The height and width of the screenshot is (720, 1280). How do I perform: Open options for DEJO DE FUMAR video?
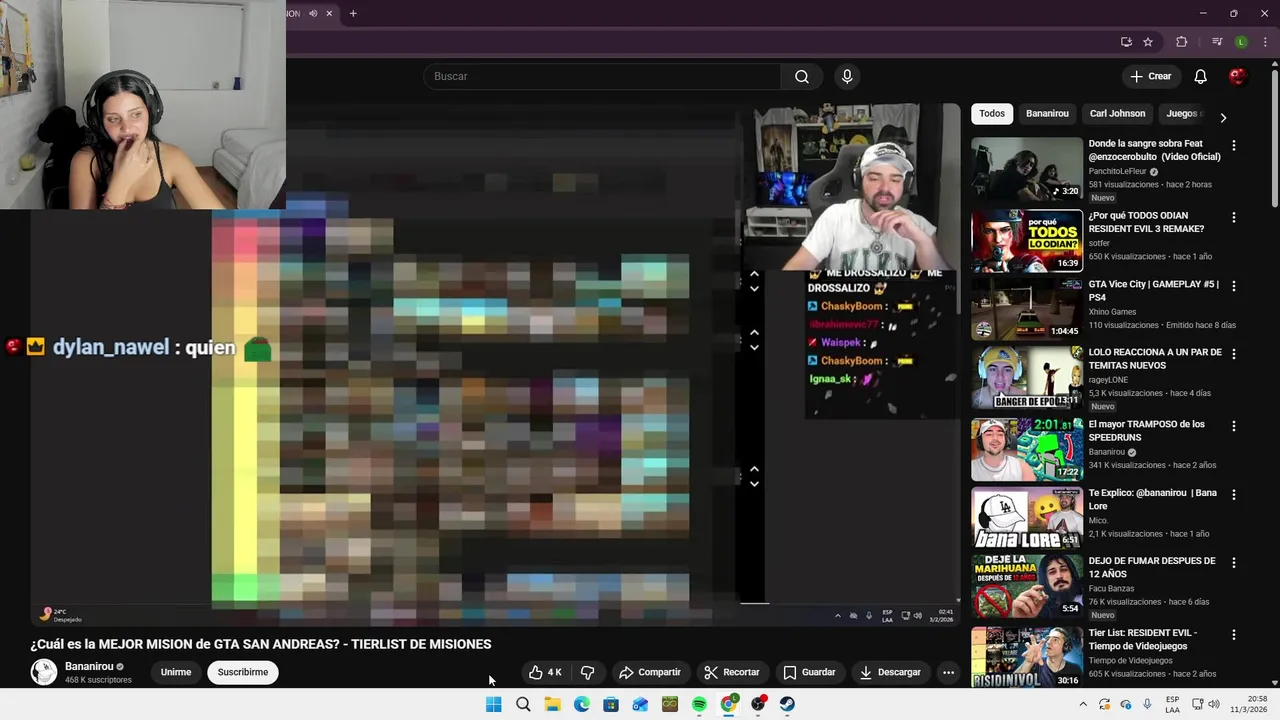point(1233,563)
